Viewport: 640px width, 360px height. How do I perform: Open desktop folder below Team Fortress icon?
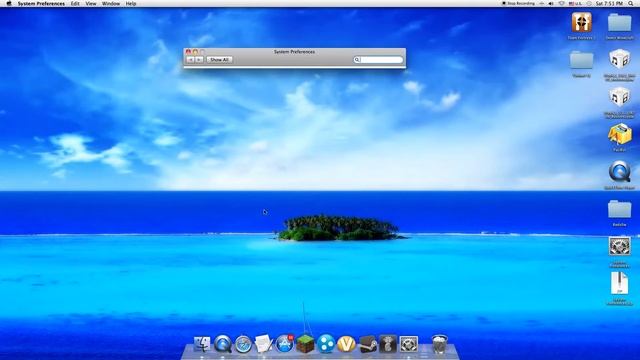point(582,60)
